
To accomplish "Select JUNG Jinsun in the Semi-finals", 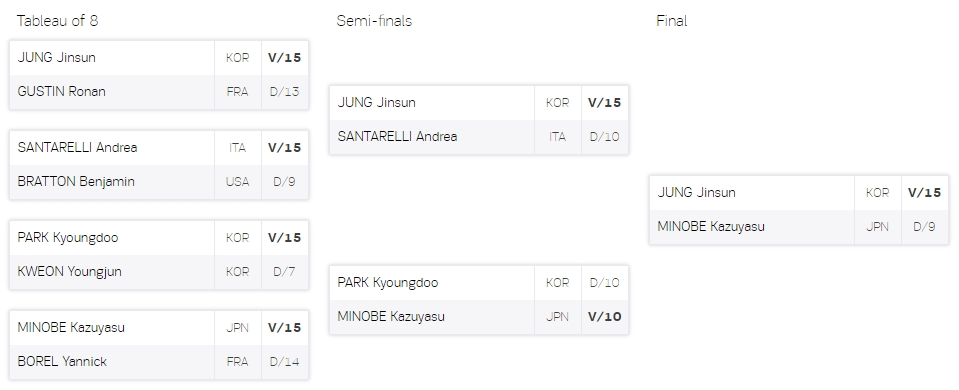I will tap(376, 102).
